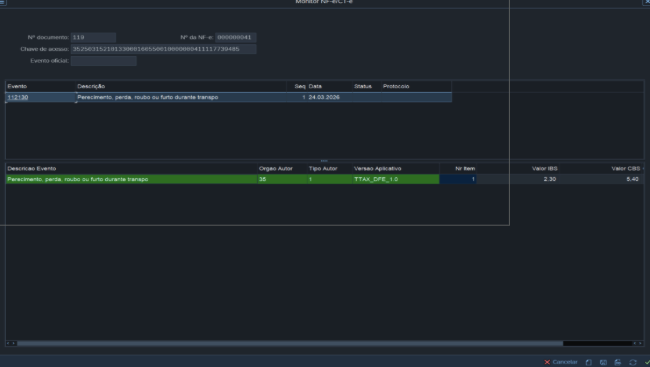
Task: Click the new document icon beside Cancelar
Action: point(588,362)
